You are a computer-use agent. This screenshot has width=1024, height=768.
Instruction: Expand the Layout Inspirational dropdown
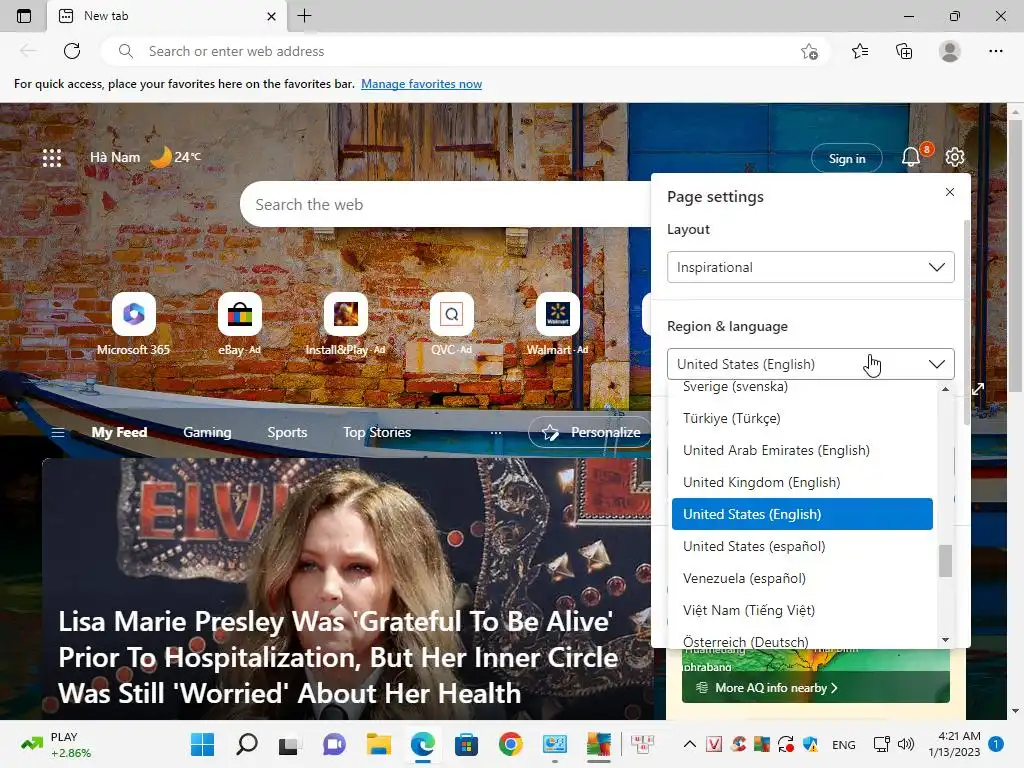click(x=810, y=267)
